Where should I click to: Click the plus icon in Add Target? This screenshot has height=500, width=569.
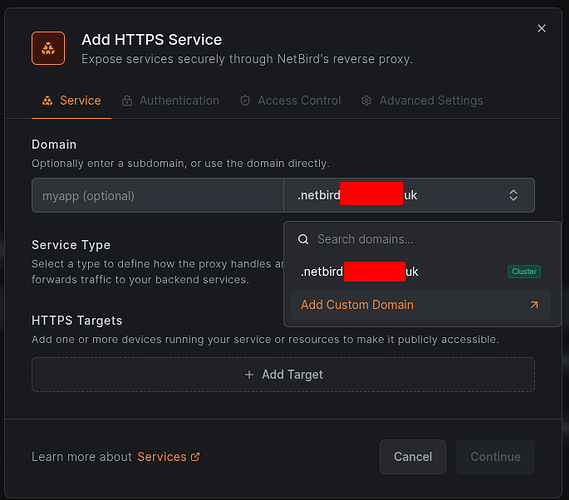pyautogui.click(x=249, y=374)
